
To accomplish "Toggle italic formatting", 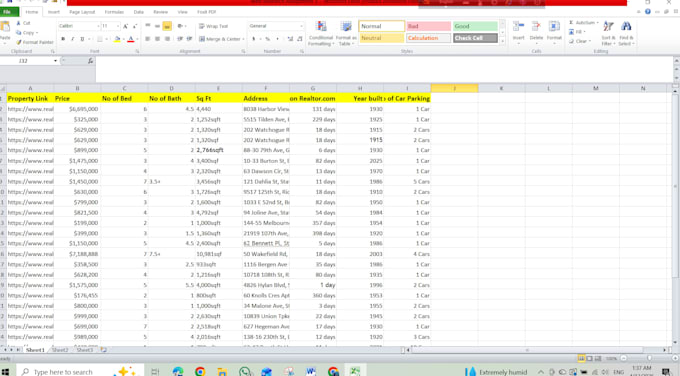I will 72,39.
